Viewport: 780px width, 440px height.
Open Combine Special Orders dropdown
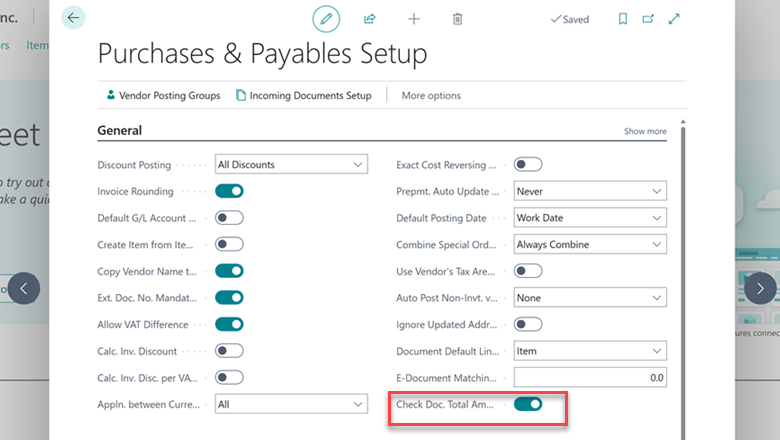(x=590, y=244)
